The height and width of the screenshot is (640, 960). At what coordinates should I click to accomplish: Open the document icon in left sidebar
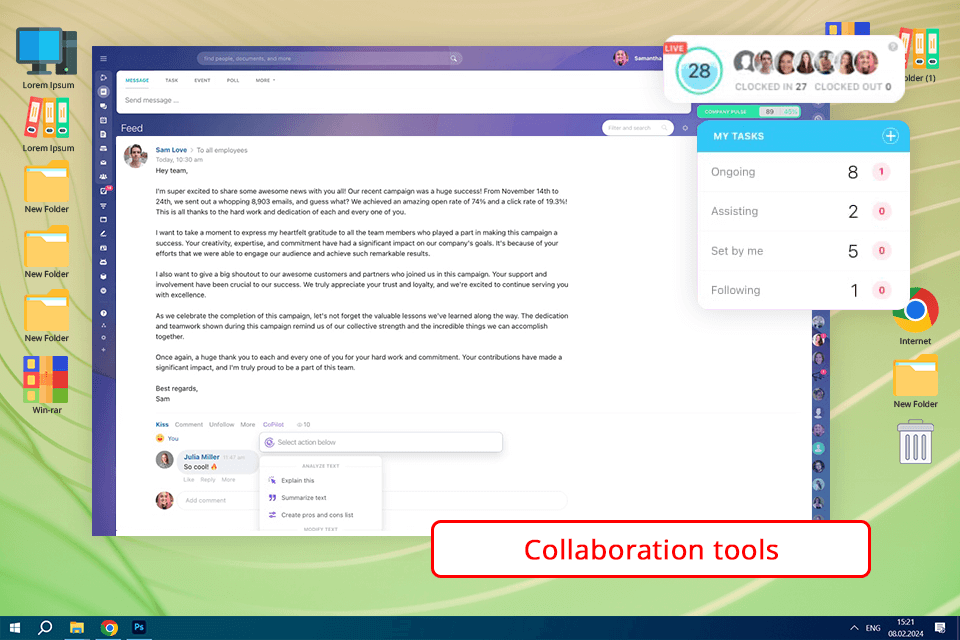pyautogui.click(x=103, y=134)
